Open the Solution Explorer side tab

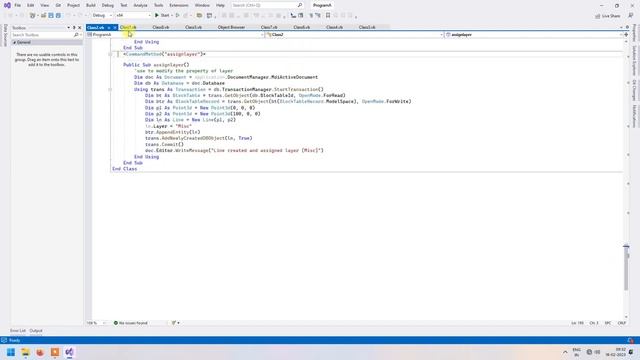(x=634, y=60)
